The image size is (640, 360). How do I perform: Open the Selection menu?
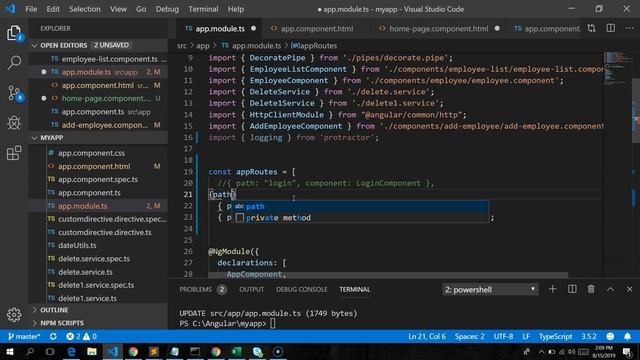(84, 9)
